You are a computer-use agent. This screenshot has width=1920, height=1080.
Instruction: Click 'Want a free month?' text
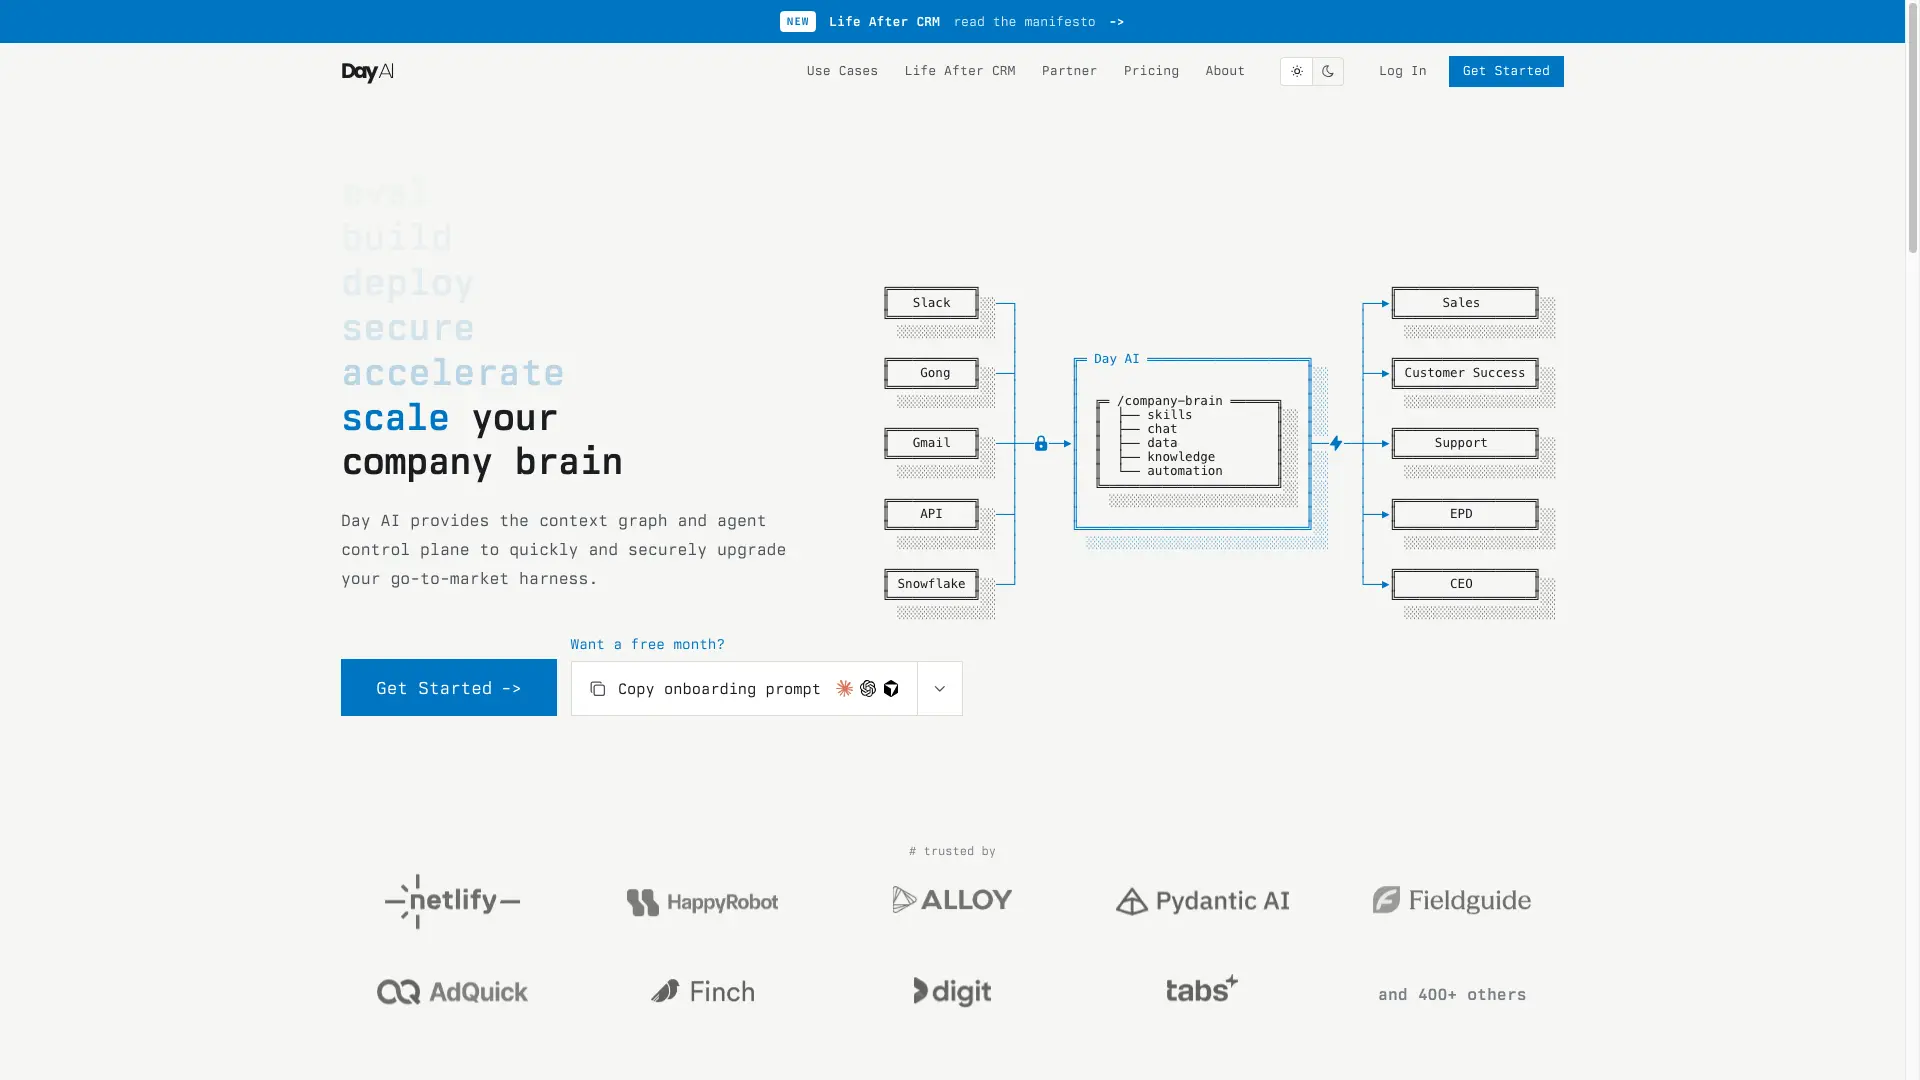[647, 644]
